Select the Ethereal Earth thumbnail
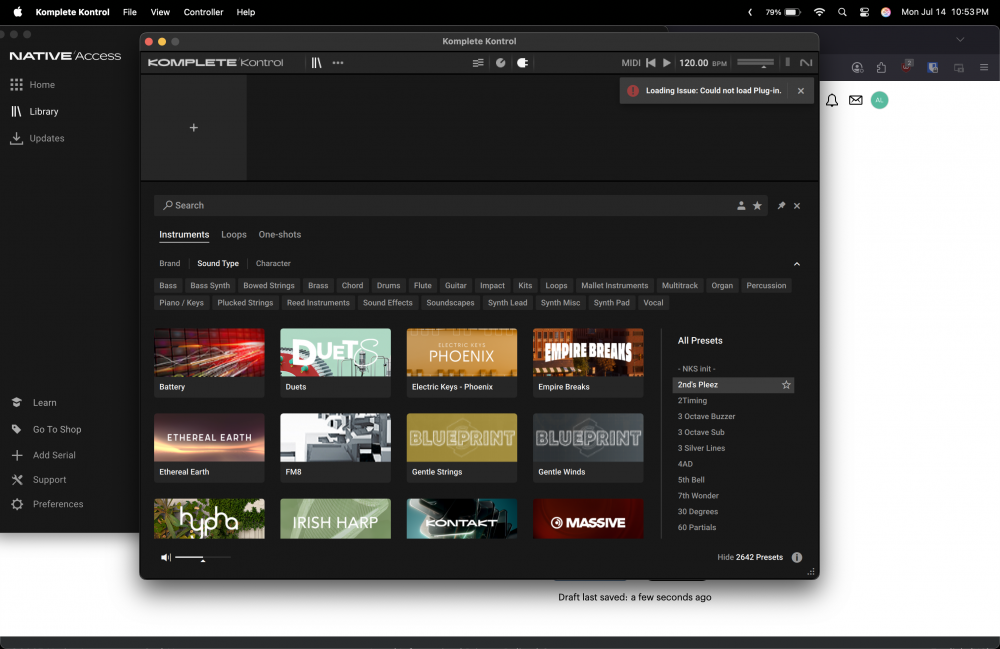Image resolution: width=1000 pixels, height=649 pixels. point(209,448)
